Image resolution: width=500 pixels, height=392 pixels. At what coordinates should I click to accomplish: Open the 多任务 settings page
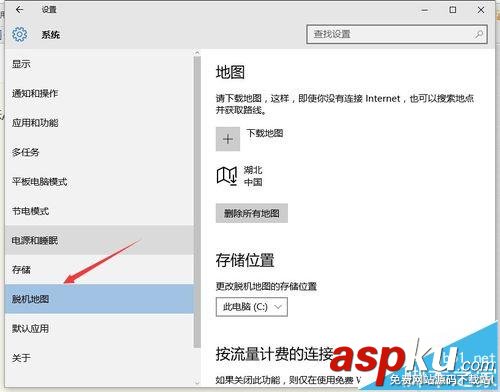(x=99, y=152)
